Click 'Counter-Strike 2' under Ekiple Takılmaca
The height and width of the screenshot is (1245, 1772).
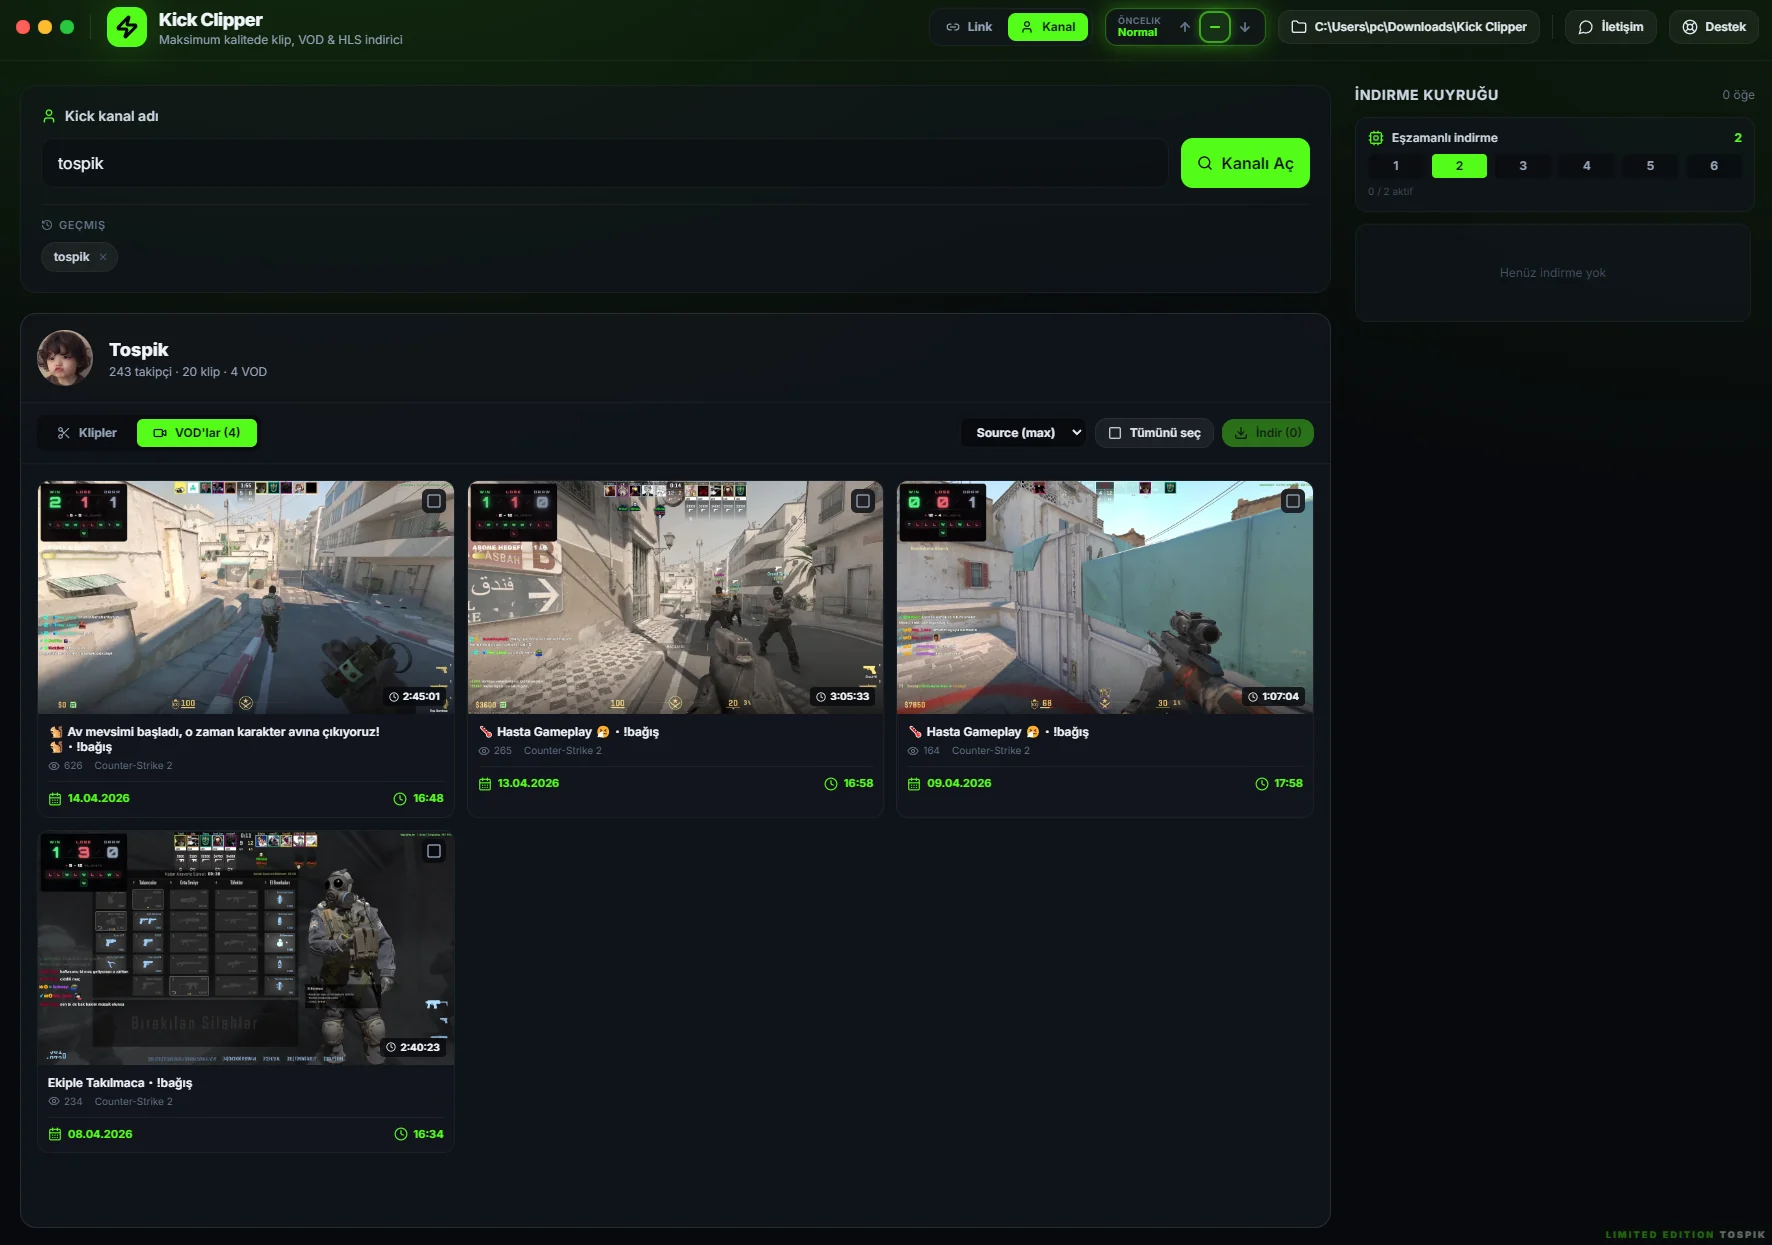[134, 1102]
